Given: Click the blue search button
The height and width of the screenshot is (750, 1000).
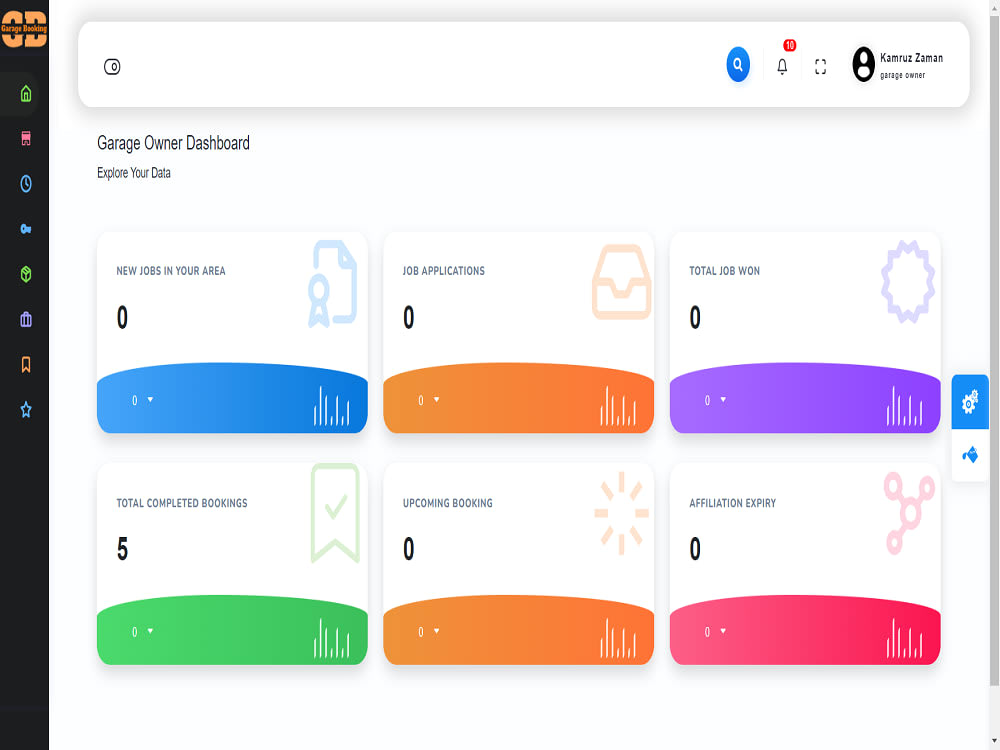Looking at the screenshot, I should click(x=738, y=64).
